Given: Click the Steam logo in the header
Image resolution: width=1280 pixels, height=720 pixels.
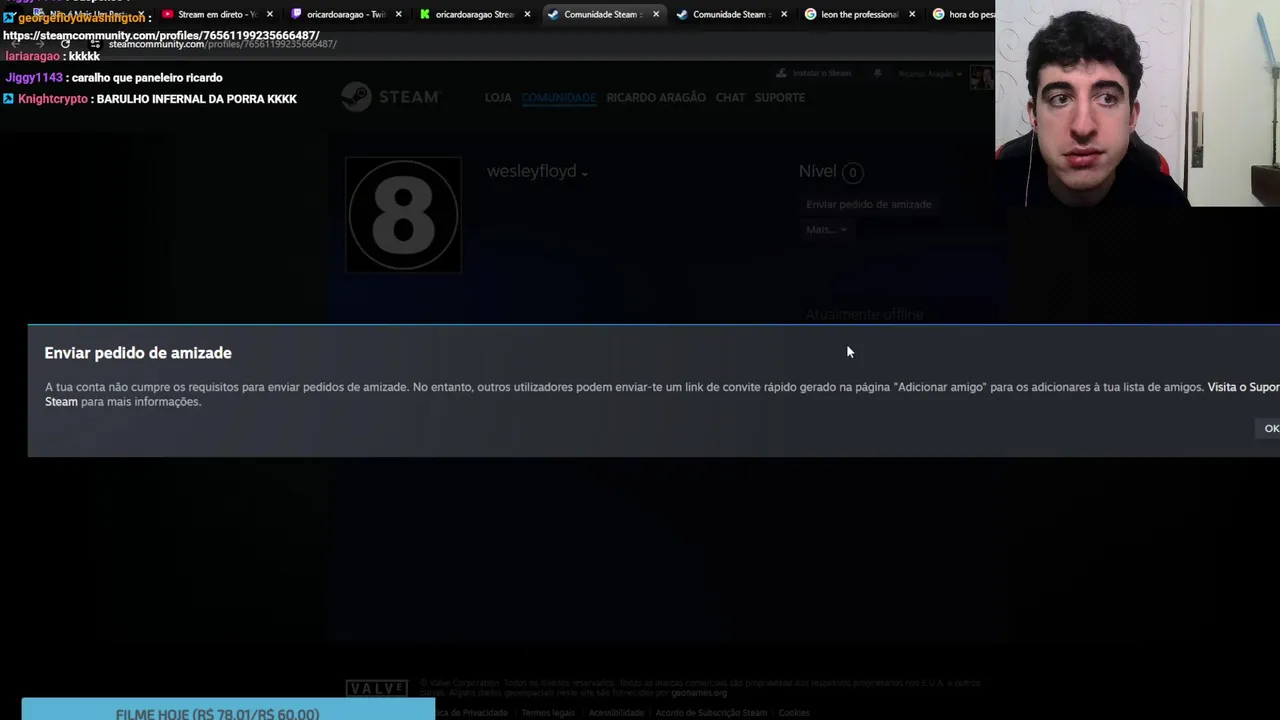Looking at the screenshot, I should coord(390,97).
